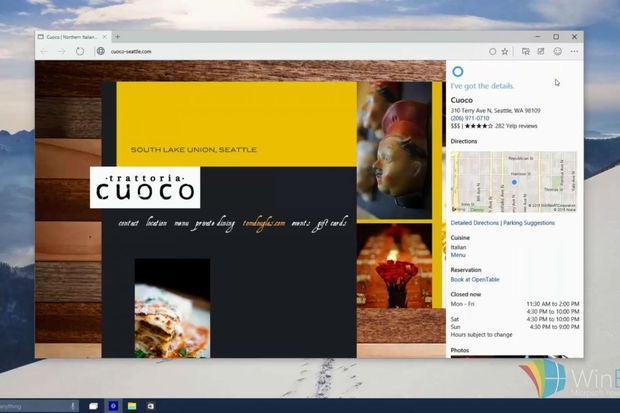Add page to favorites with star icon
Image resolution: width=620 pixels, height=413 pixels.
coord(505,51)
